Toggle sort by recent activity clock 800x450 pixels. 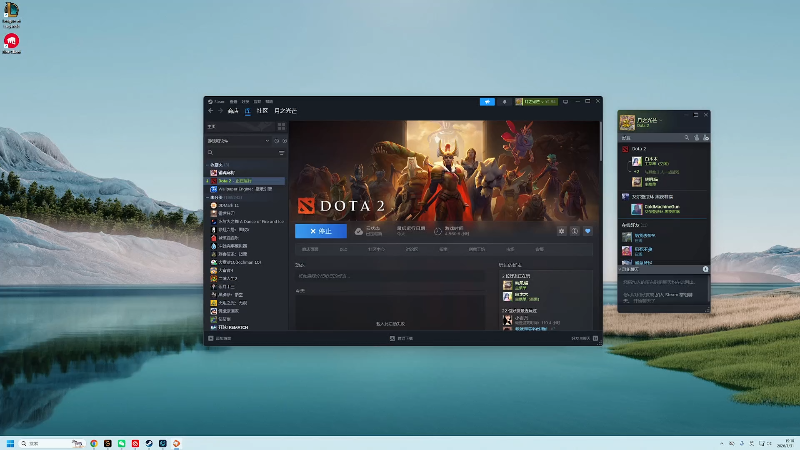277,141
